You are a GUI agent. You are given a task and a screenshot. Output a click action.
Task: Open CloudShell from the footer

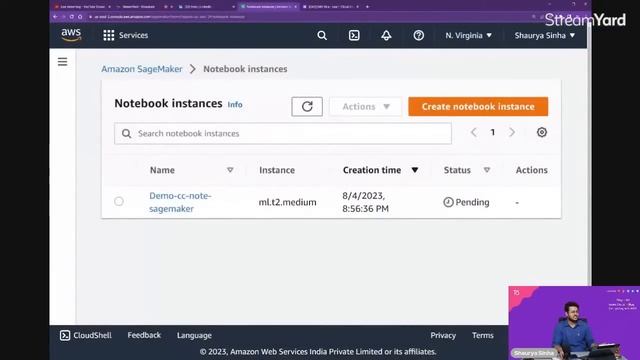[86, 336]
